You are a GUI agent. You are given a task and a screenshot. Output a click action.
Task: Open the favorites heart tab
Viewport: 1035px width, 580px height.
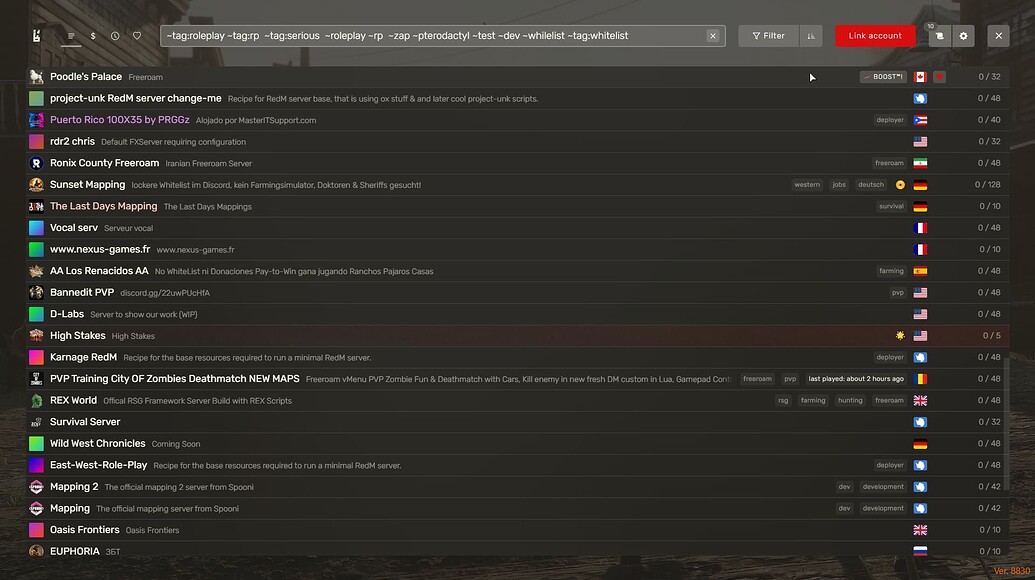point(137,36)
